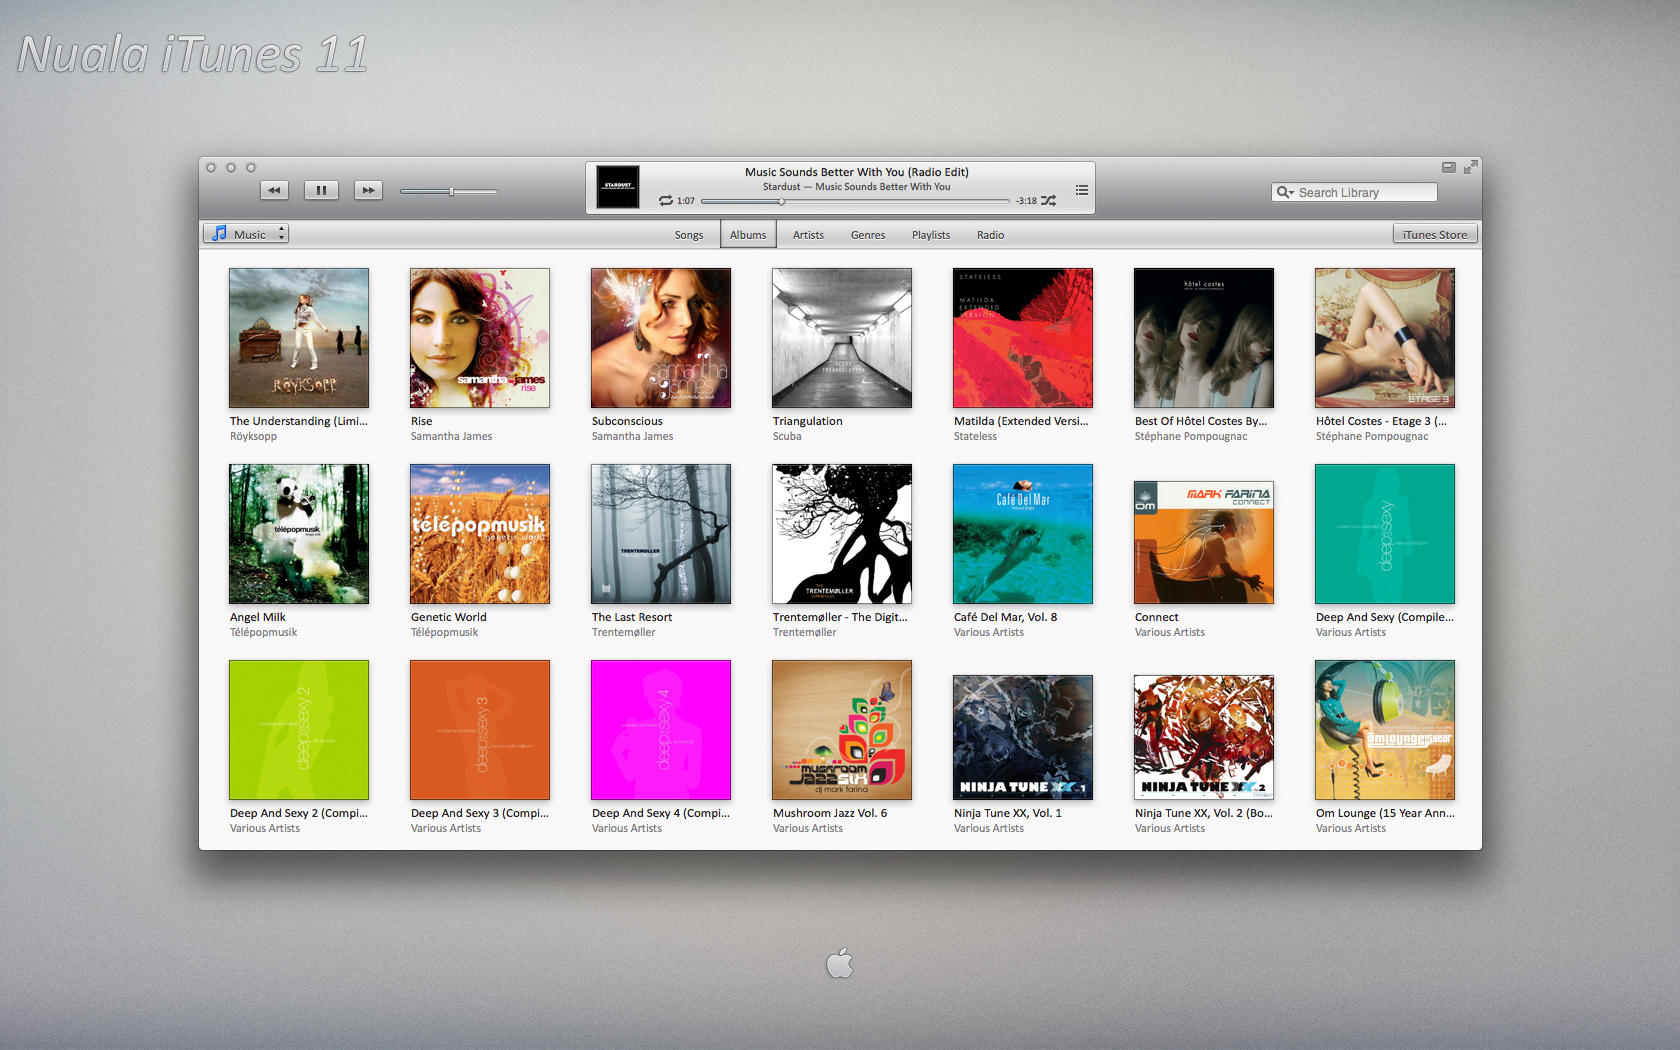The height and width of the screenshot is (1050, 1680).
Task: Toggle the repeat mode icon
Action: point(666,201)
